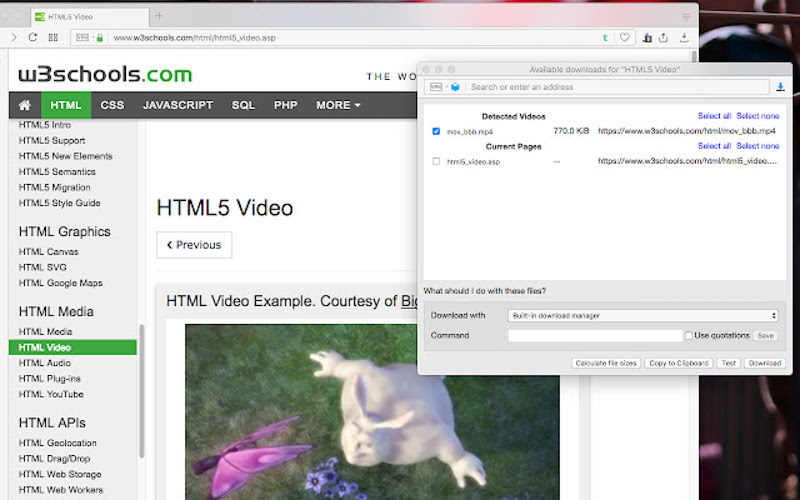
Task: Open a new tab with plus icon
Action: pos(159,16)
